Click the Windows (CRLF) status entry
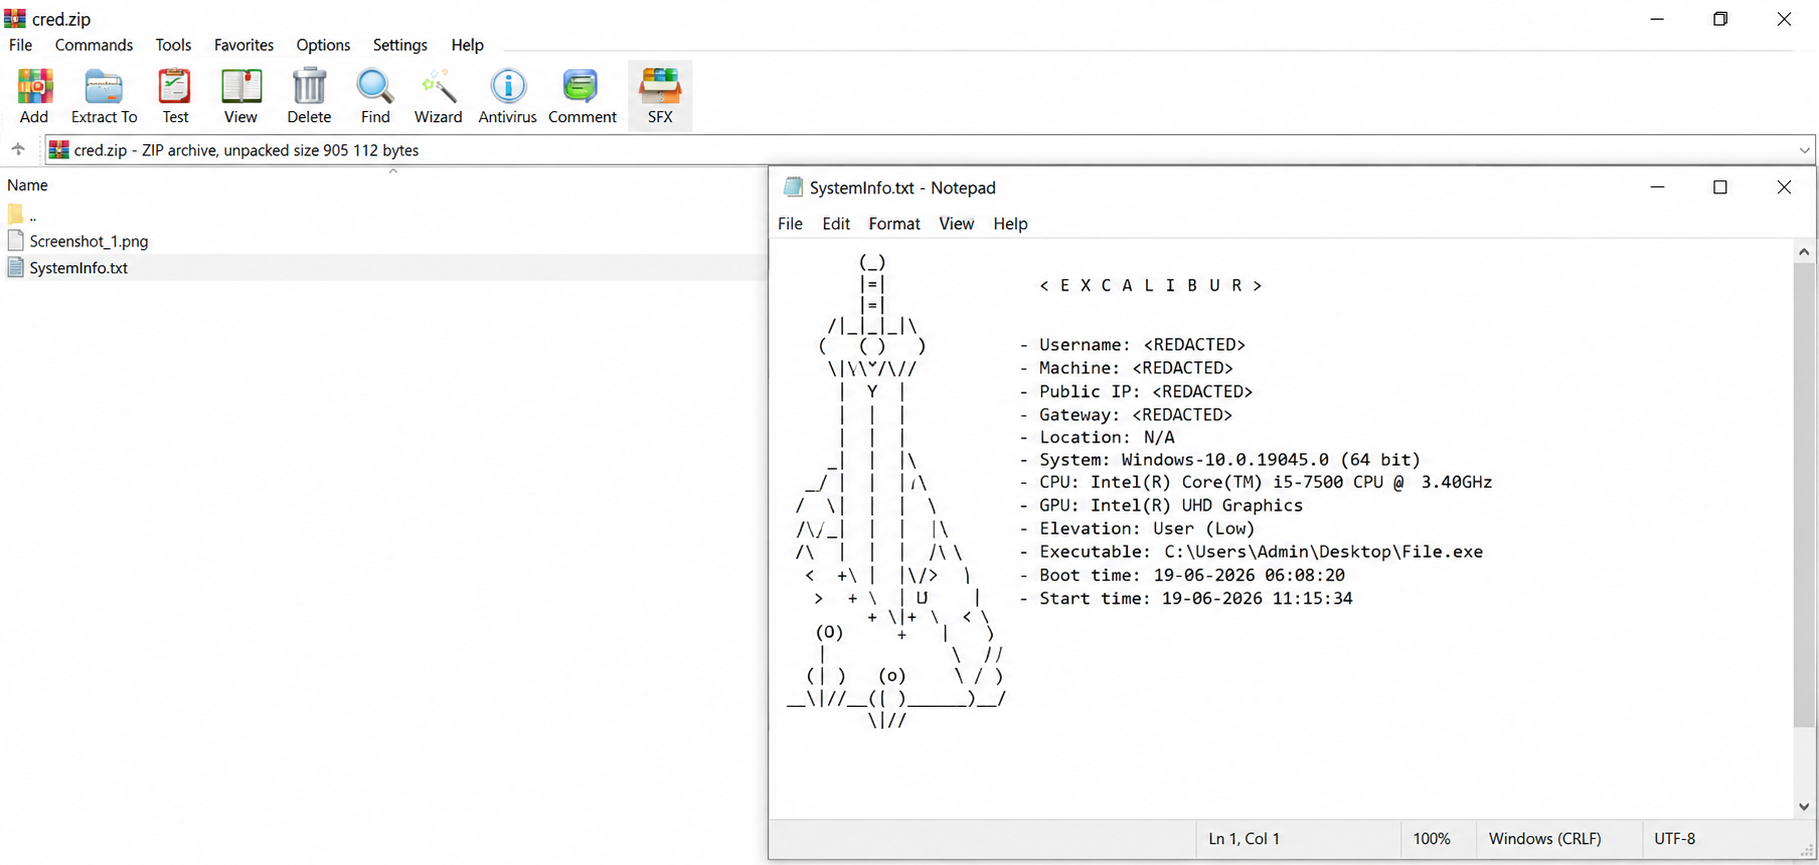 pos(1545,839)
